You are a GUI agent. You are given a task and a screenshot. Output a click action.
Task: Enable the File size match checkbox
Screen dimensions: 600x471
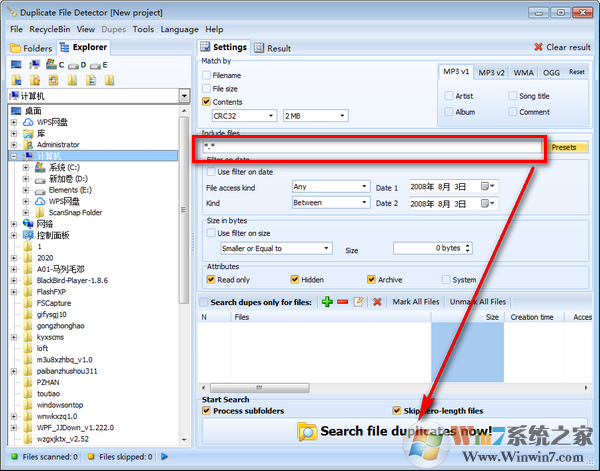click(x=206, y=88)
